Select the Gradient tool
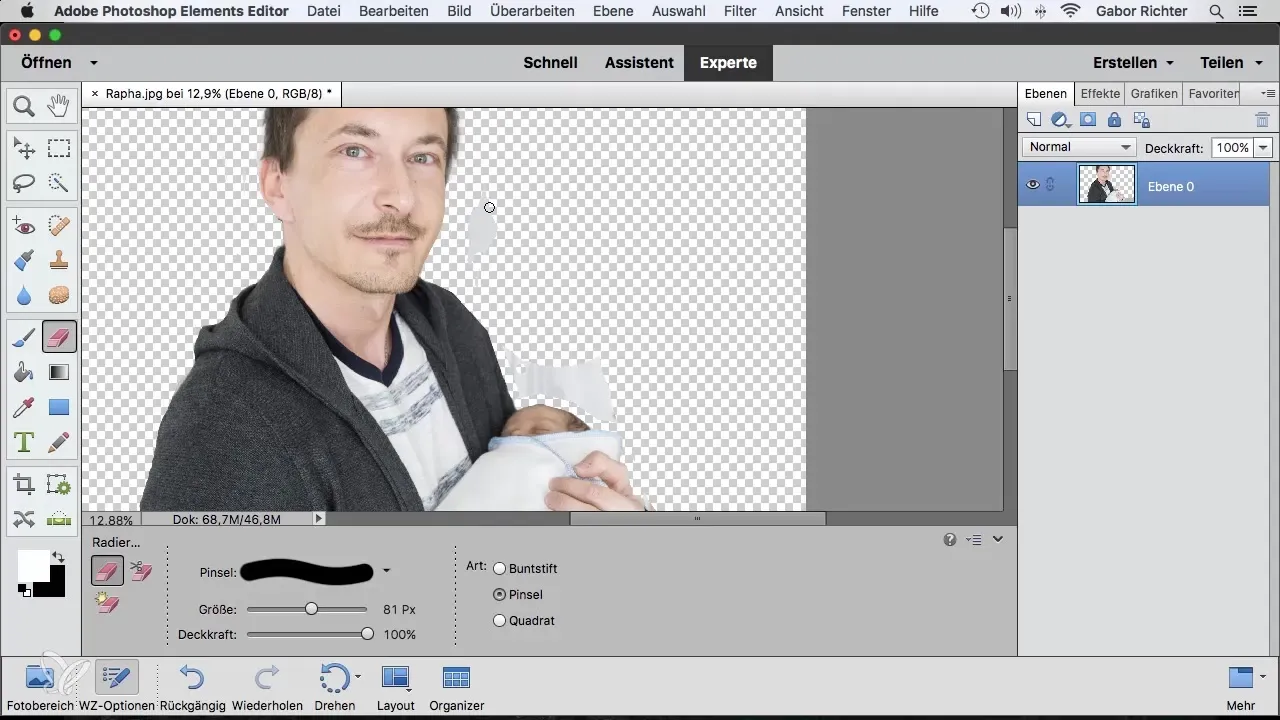 [x=59, y=373]
